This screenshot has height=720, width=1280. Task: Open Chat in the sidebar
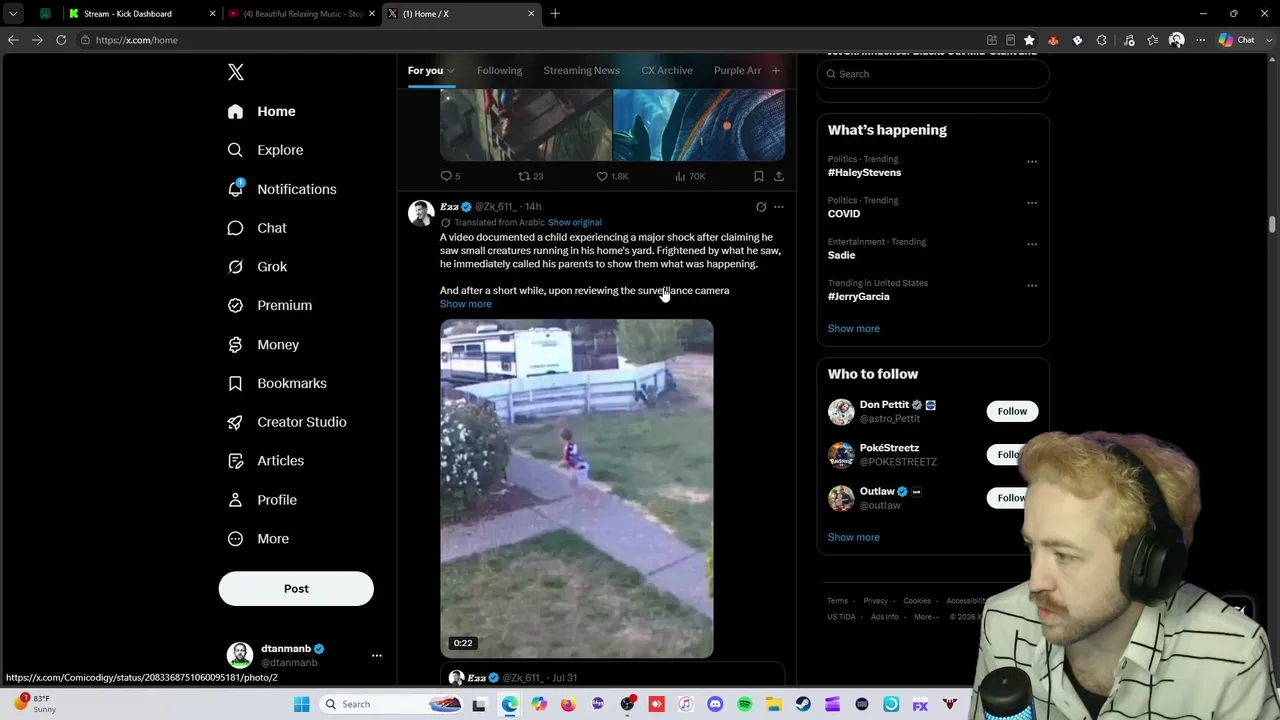pyautogui.click(x=258, y=228)
